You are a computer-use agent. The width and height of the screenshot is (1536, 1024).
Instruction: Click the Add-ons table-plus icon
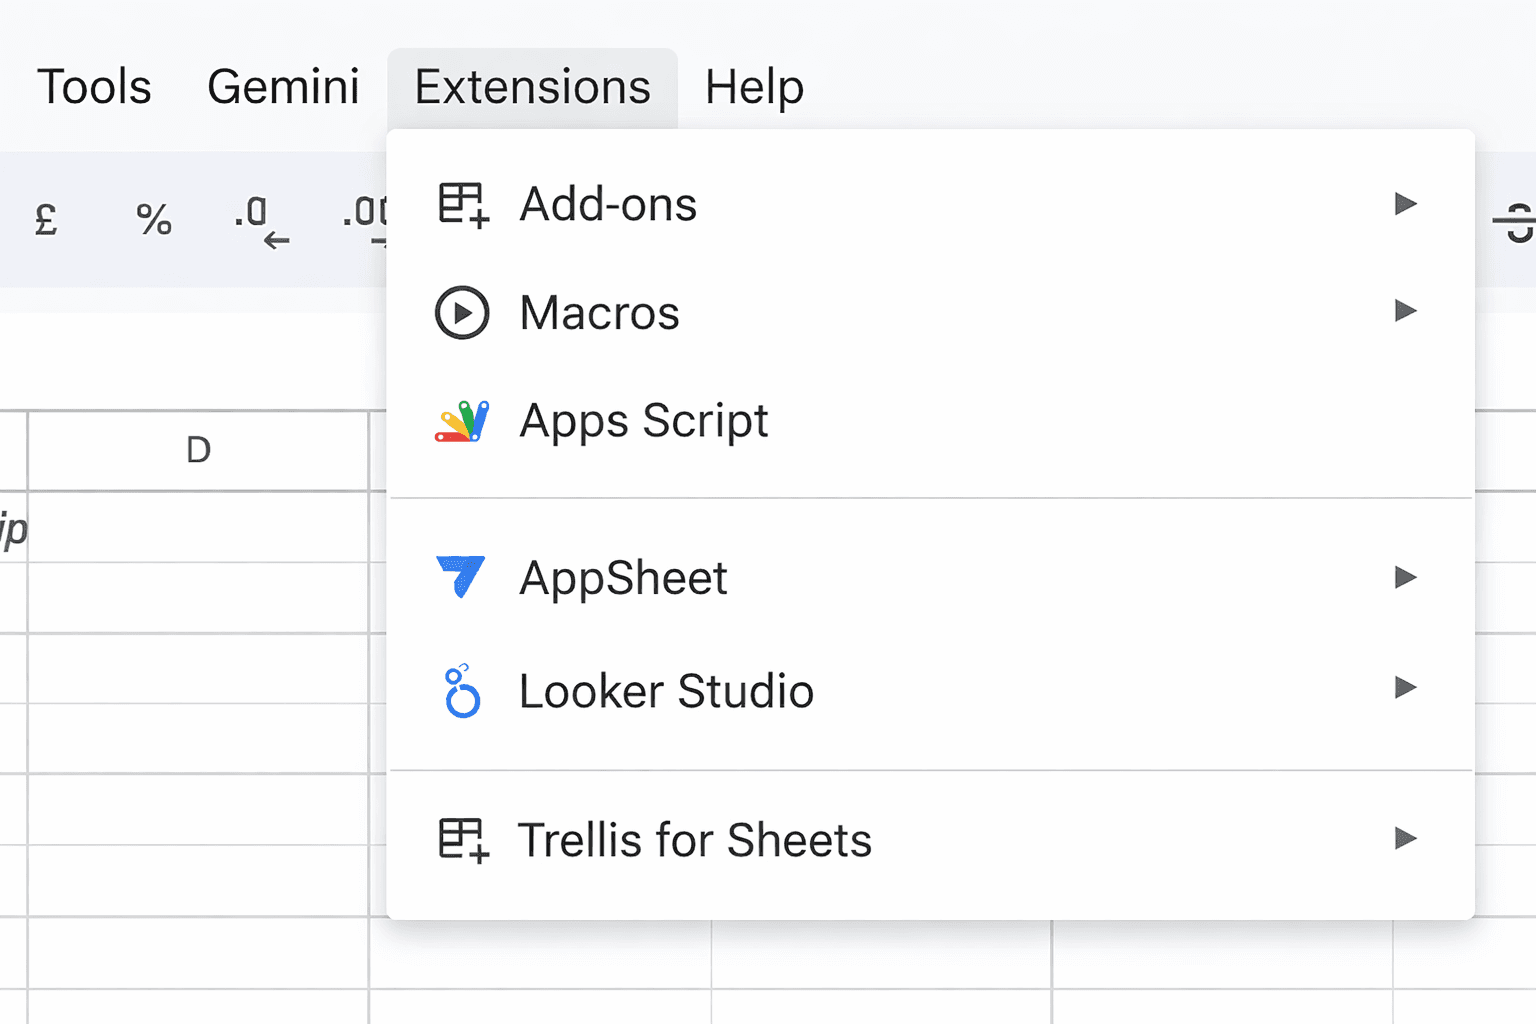click(463, 205)
